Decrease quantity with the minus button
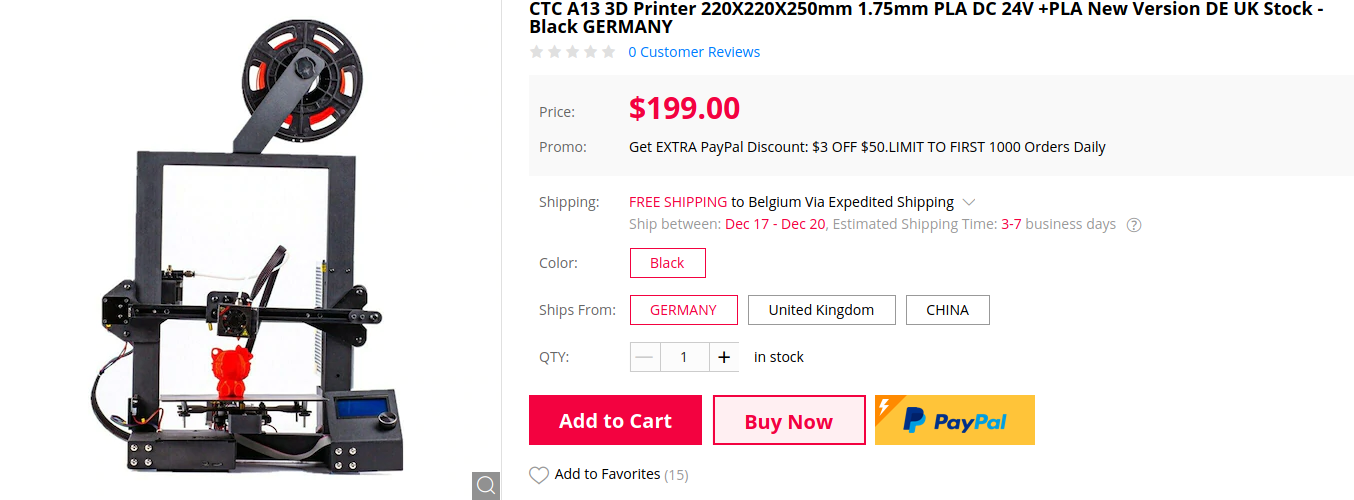Screen dimensions: 1354x500 (645, 357)
